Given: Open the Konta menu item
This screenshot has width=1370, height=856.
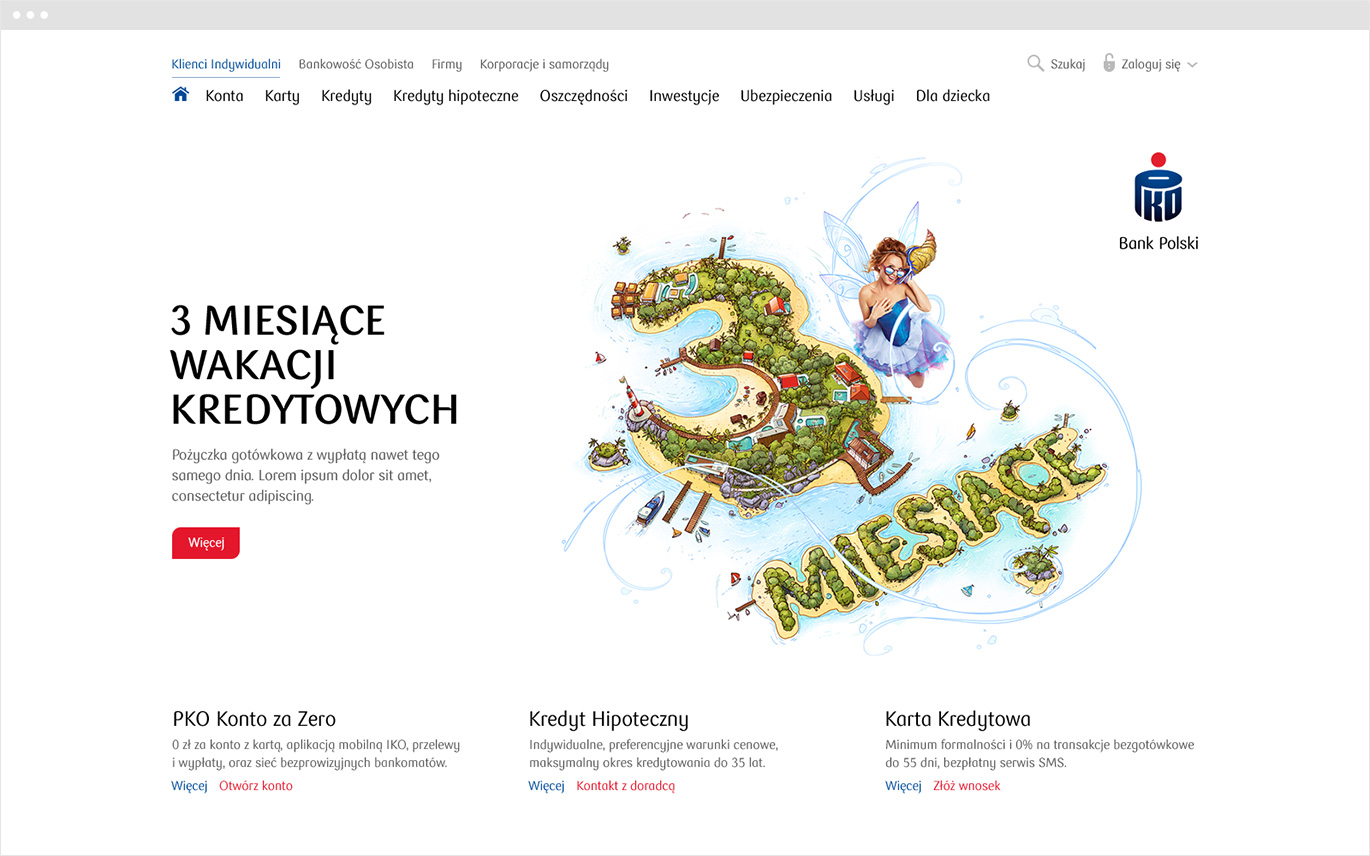Looking at the screenshot, I should (x=225, y=95).
